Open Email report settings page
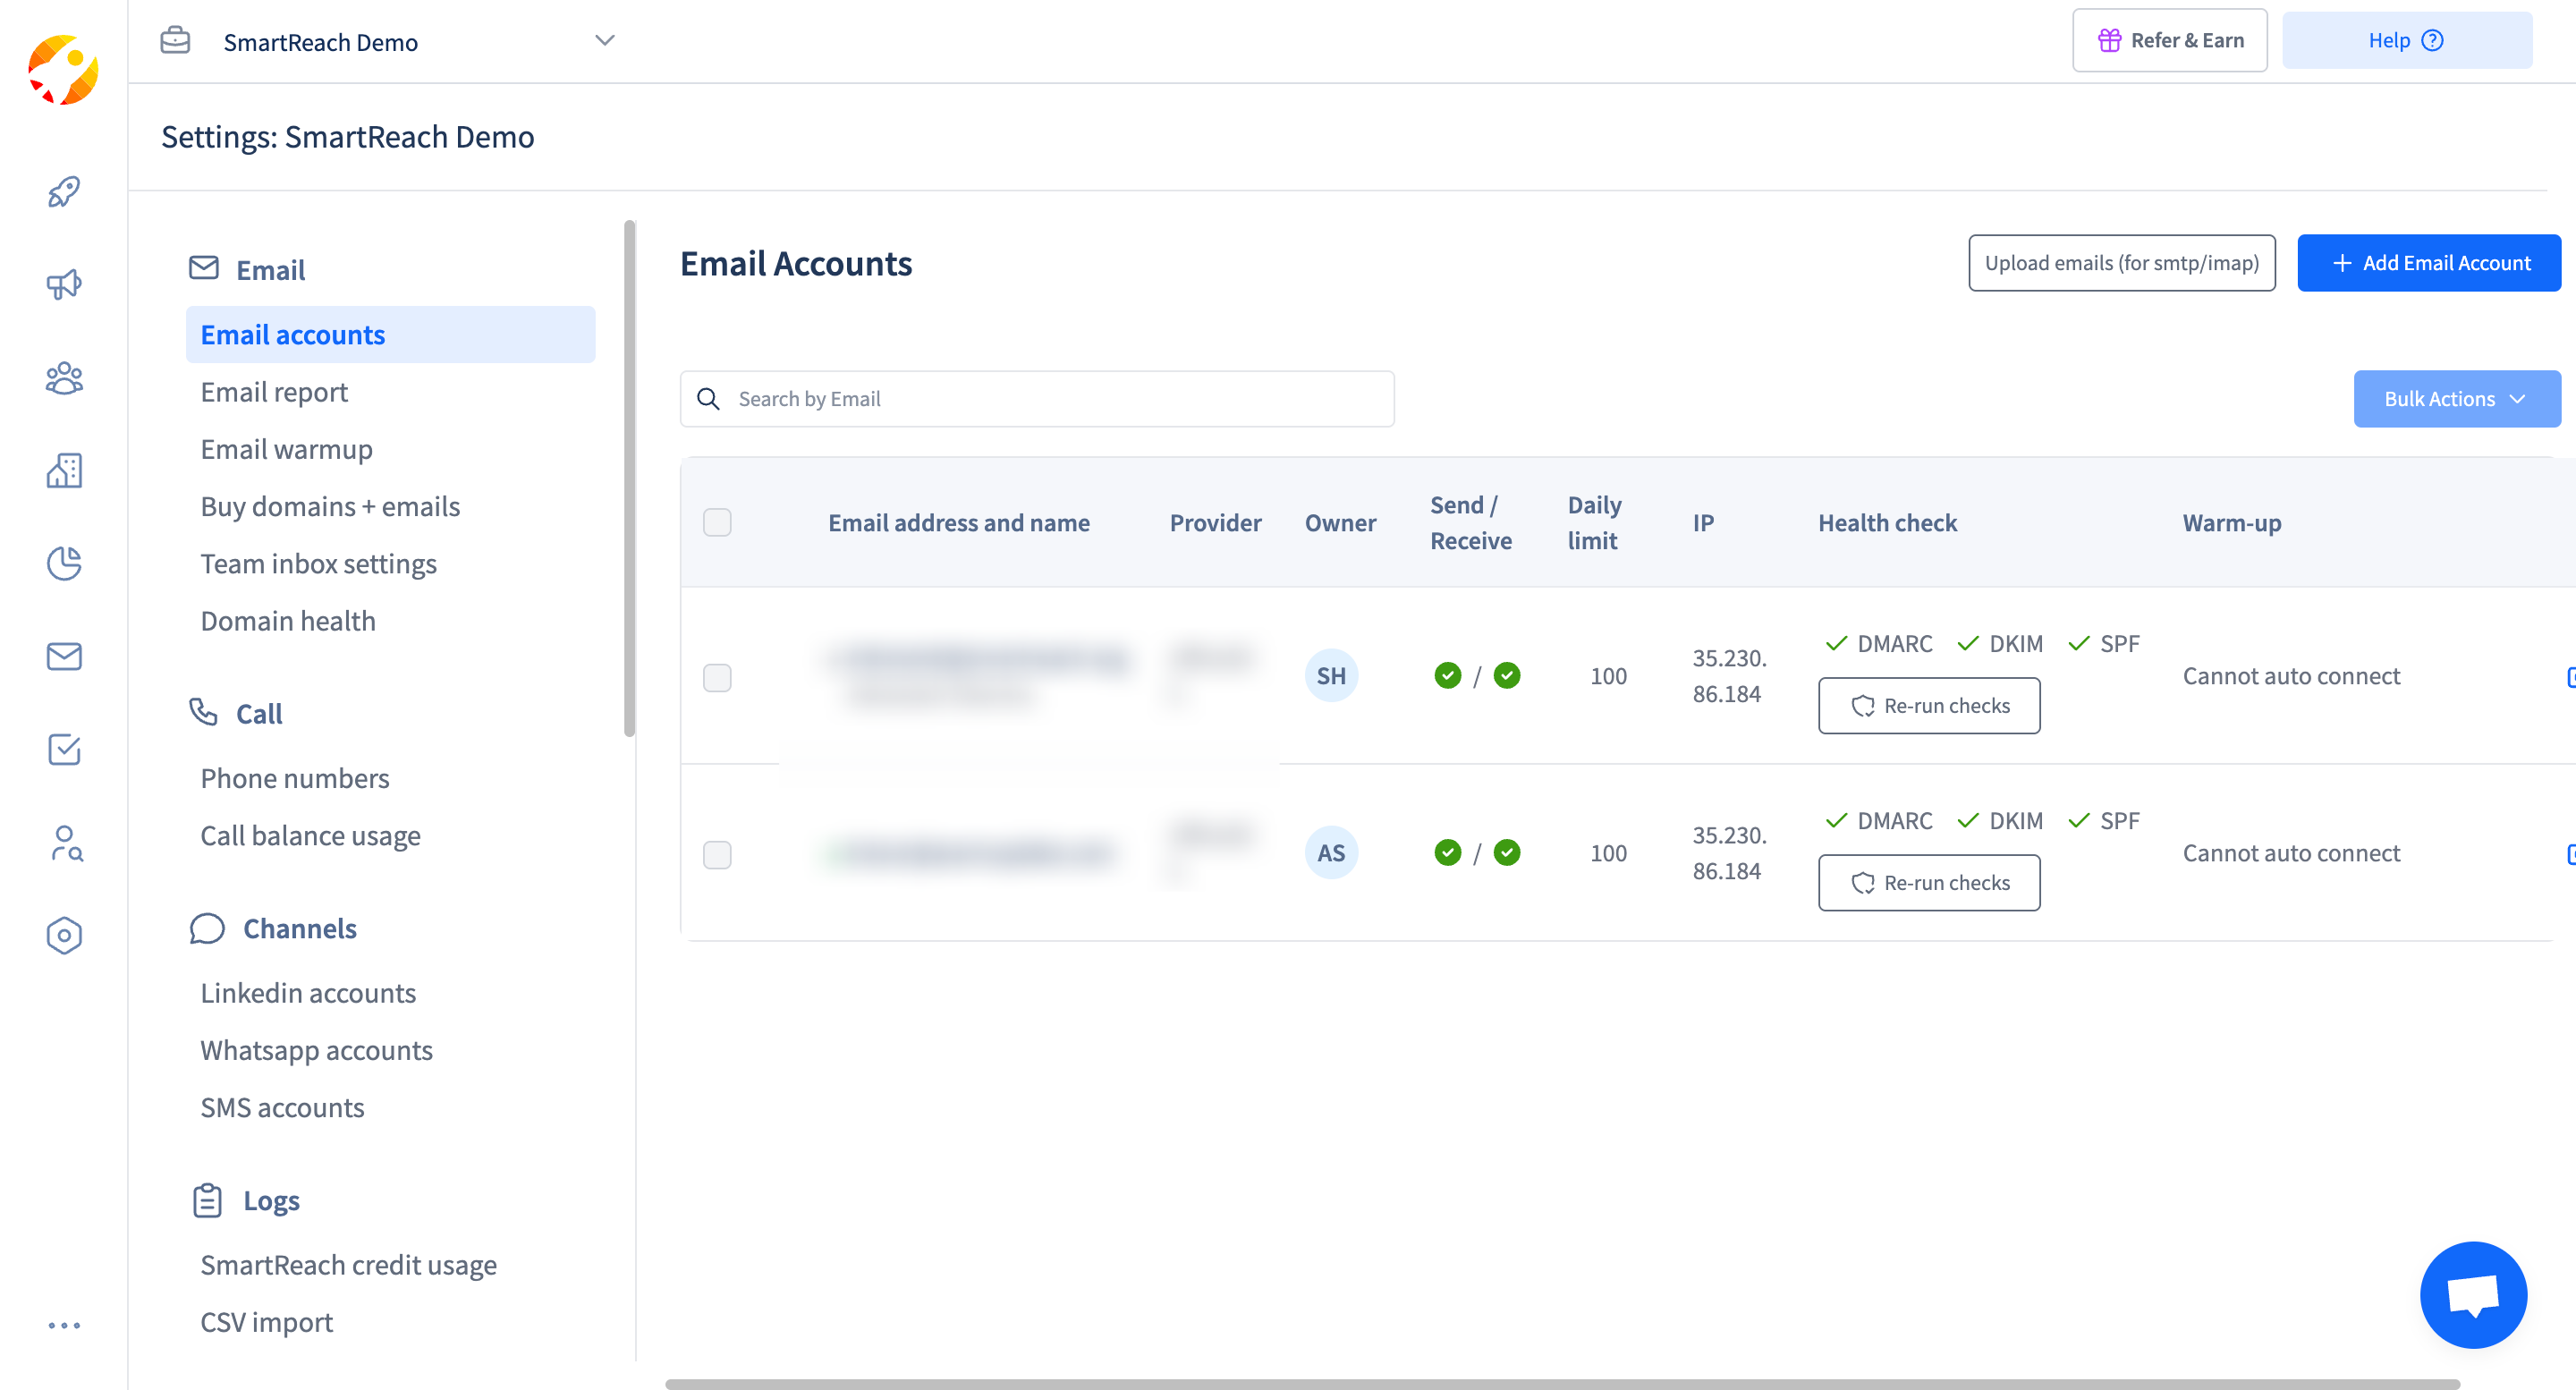This screenshot has height=1390, width=2576. [x=274, y=392]
